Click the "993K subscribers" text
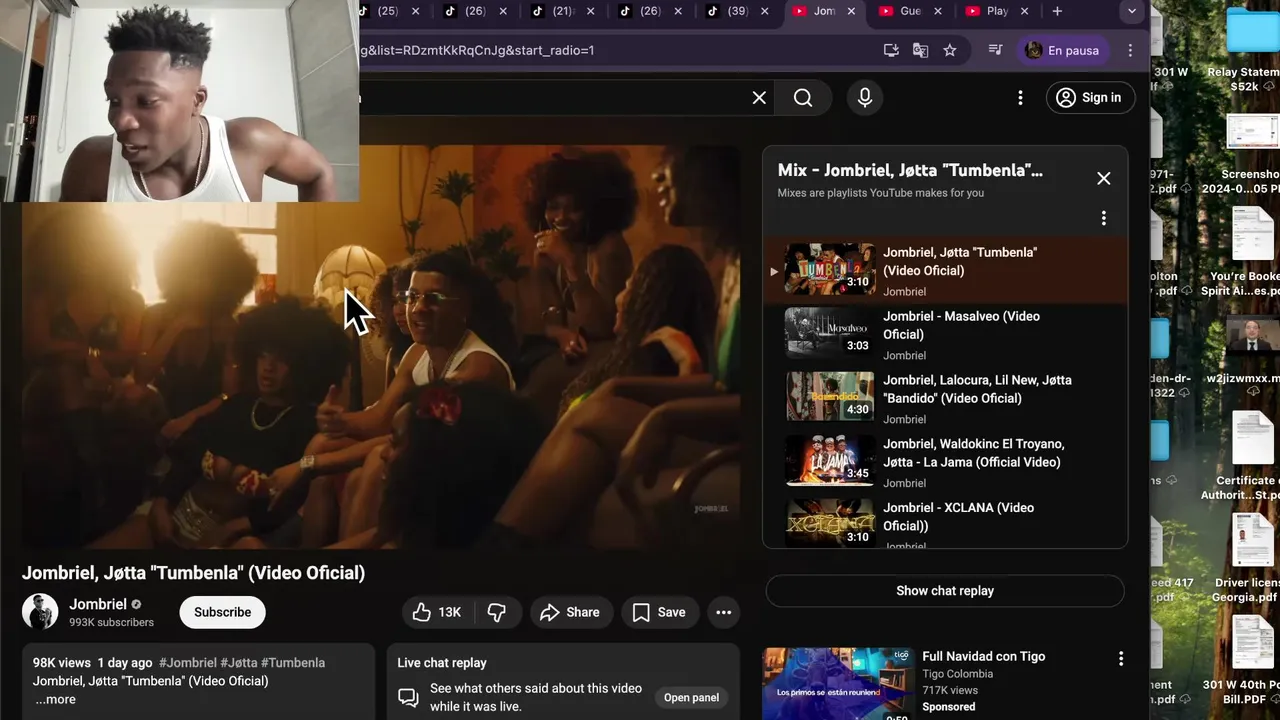The width and height of the screenshot is (1280, 720). (x=111, y=622)
